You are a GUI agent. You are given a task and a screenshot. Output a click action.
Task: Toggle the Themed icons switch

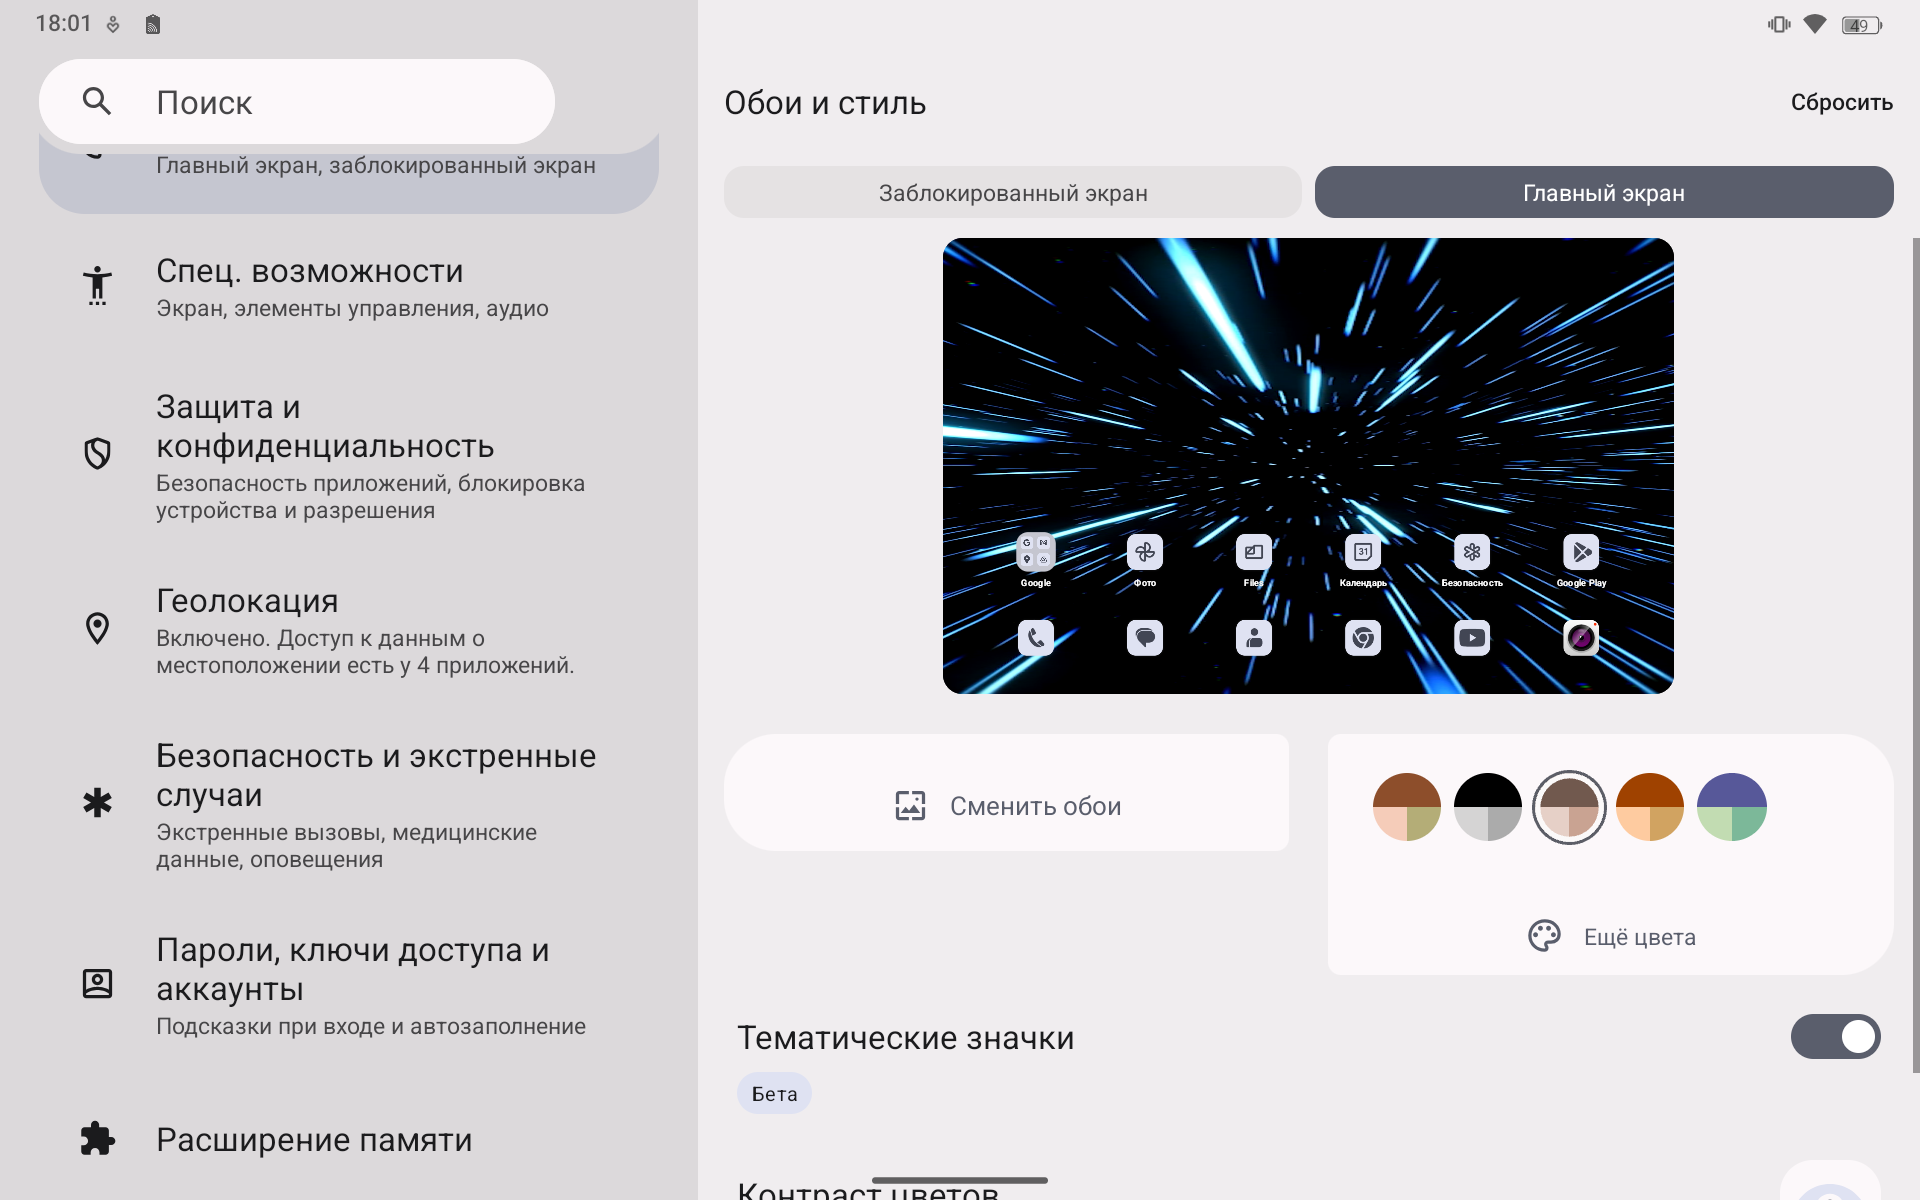(1835, 1037)
